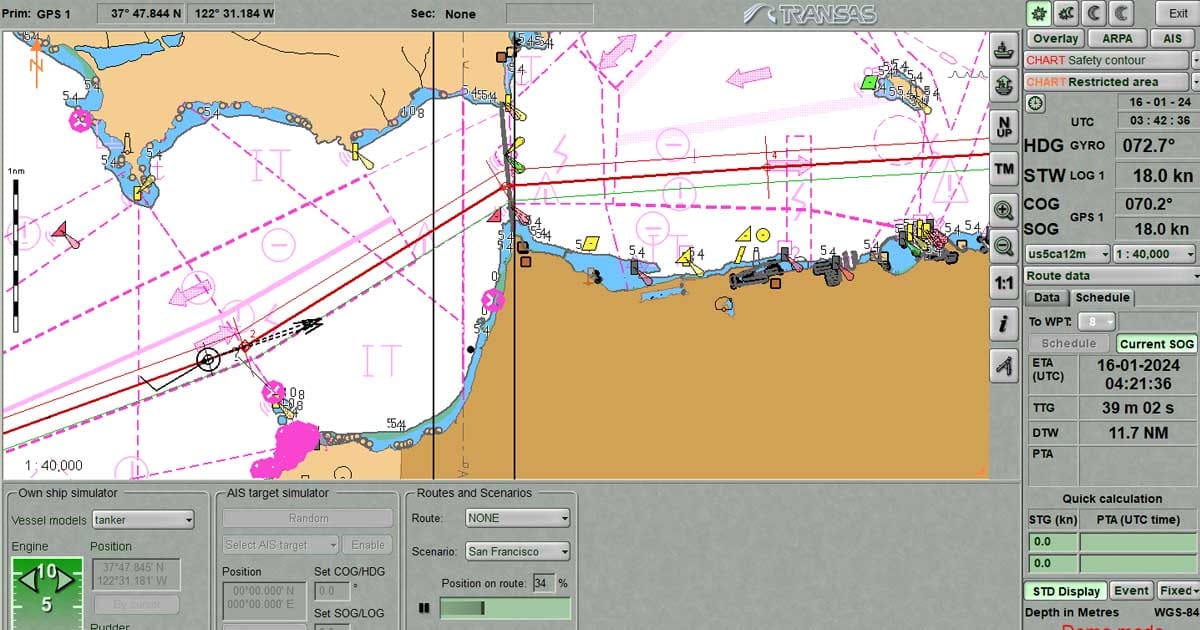Open the Restricted area alarm dropdown
The width and height of the screenshot is (1200, 630).
point(1195,82)
